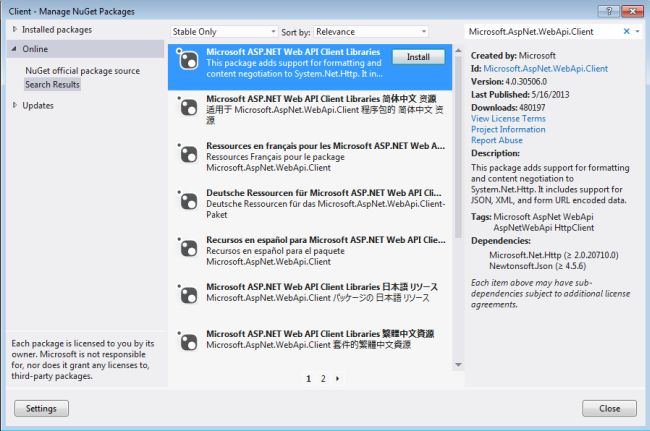This screenshot has width=650, height=431.
Task: Click the Downloads 480197 text
Action: (x=508, y=107)
